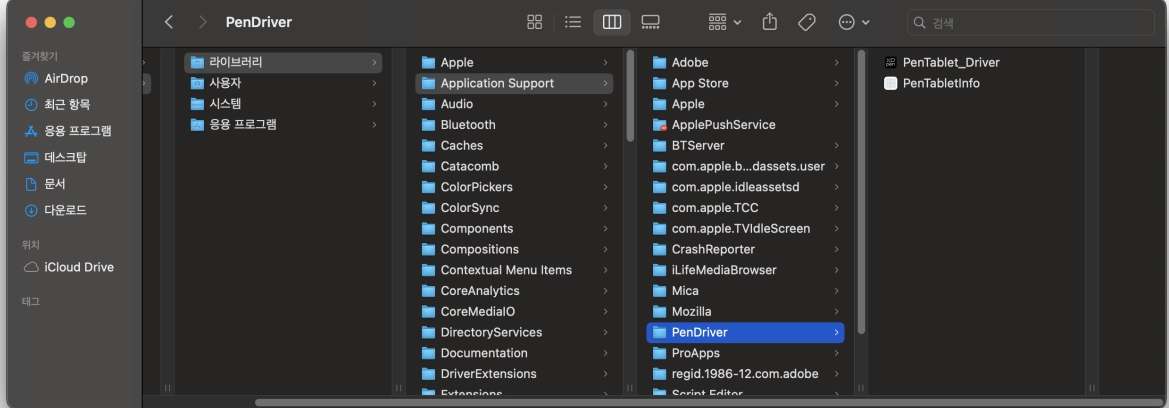
Task: Select the column view button
Action: pyautogui.click(x=611, y=22)
